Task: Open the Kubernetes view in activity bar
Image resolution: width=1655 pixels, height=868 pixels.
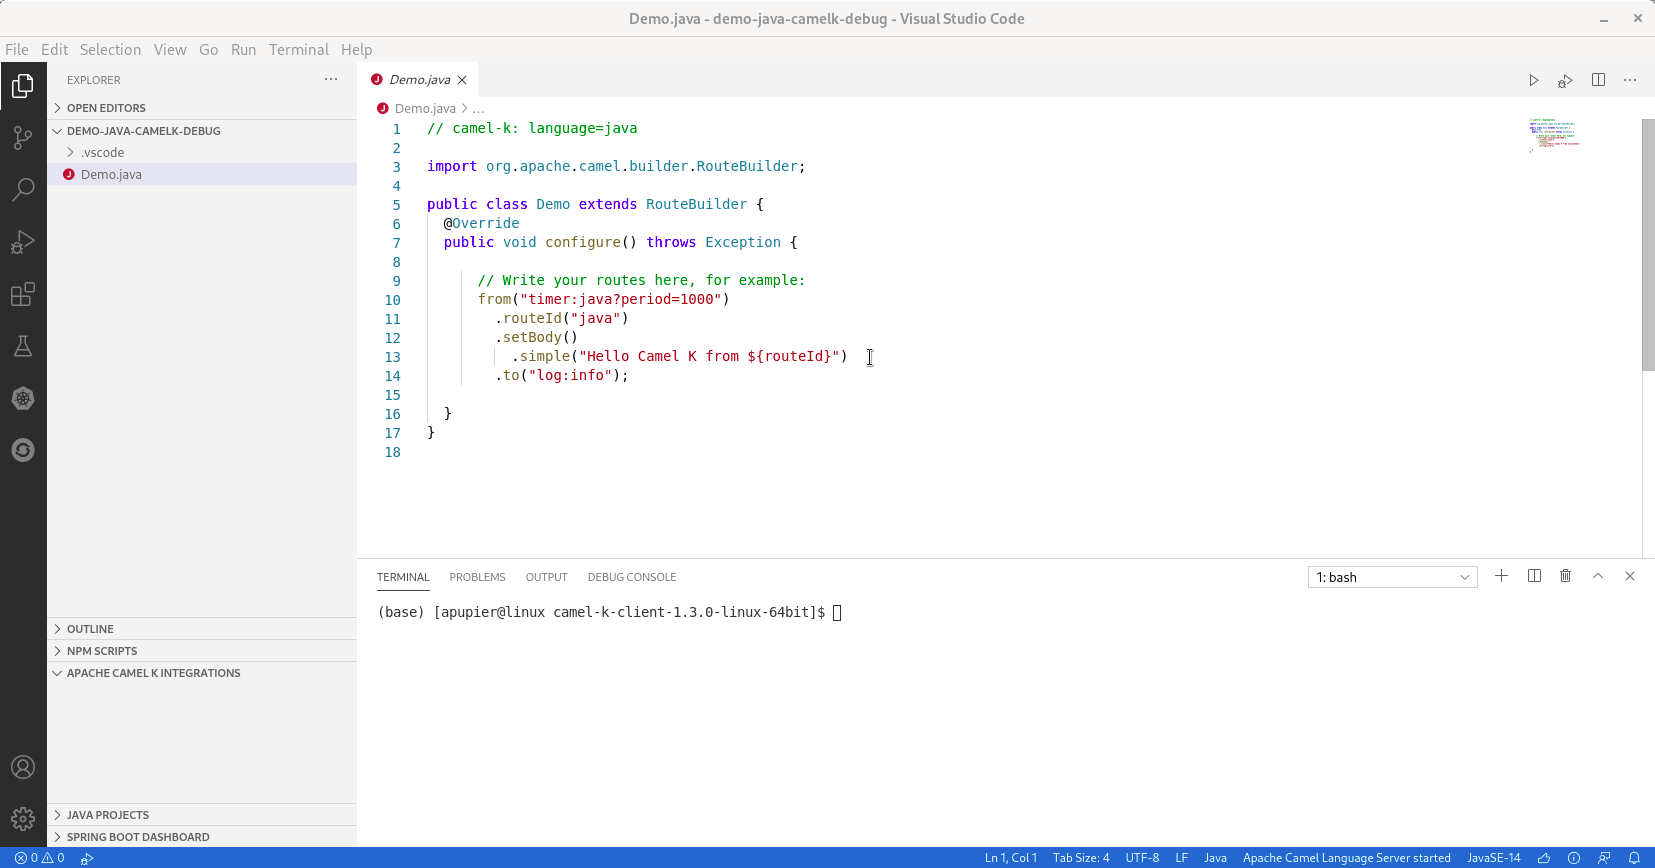Action: point(23,398)
